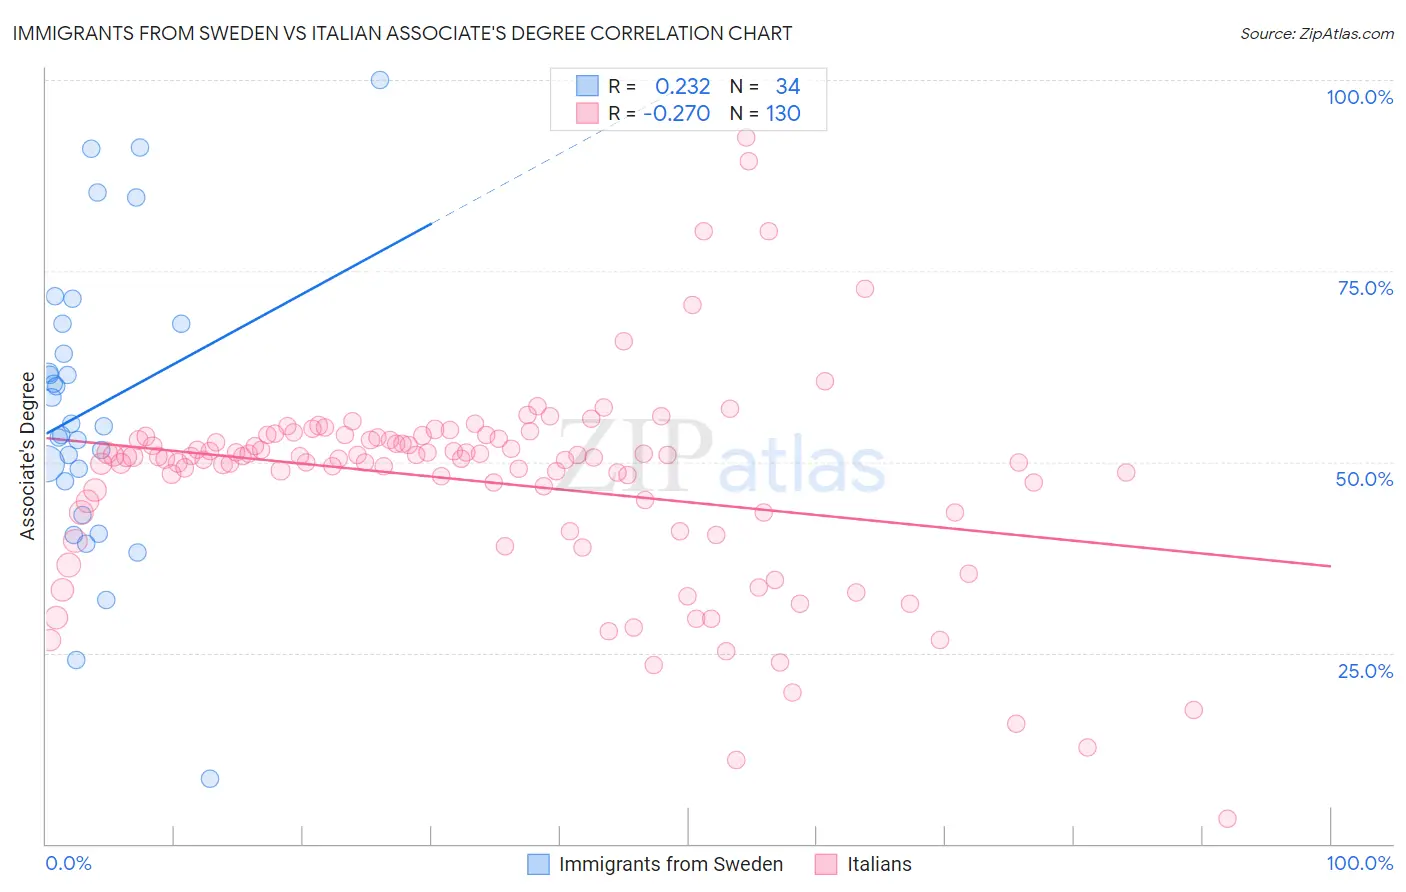Open the Source: ZipAtlas.com link

tap(1317, 33)
